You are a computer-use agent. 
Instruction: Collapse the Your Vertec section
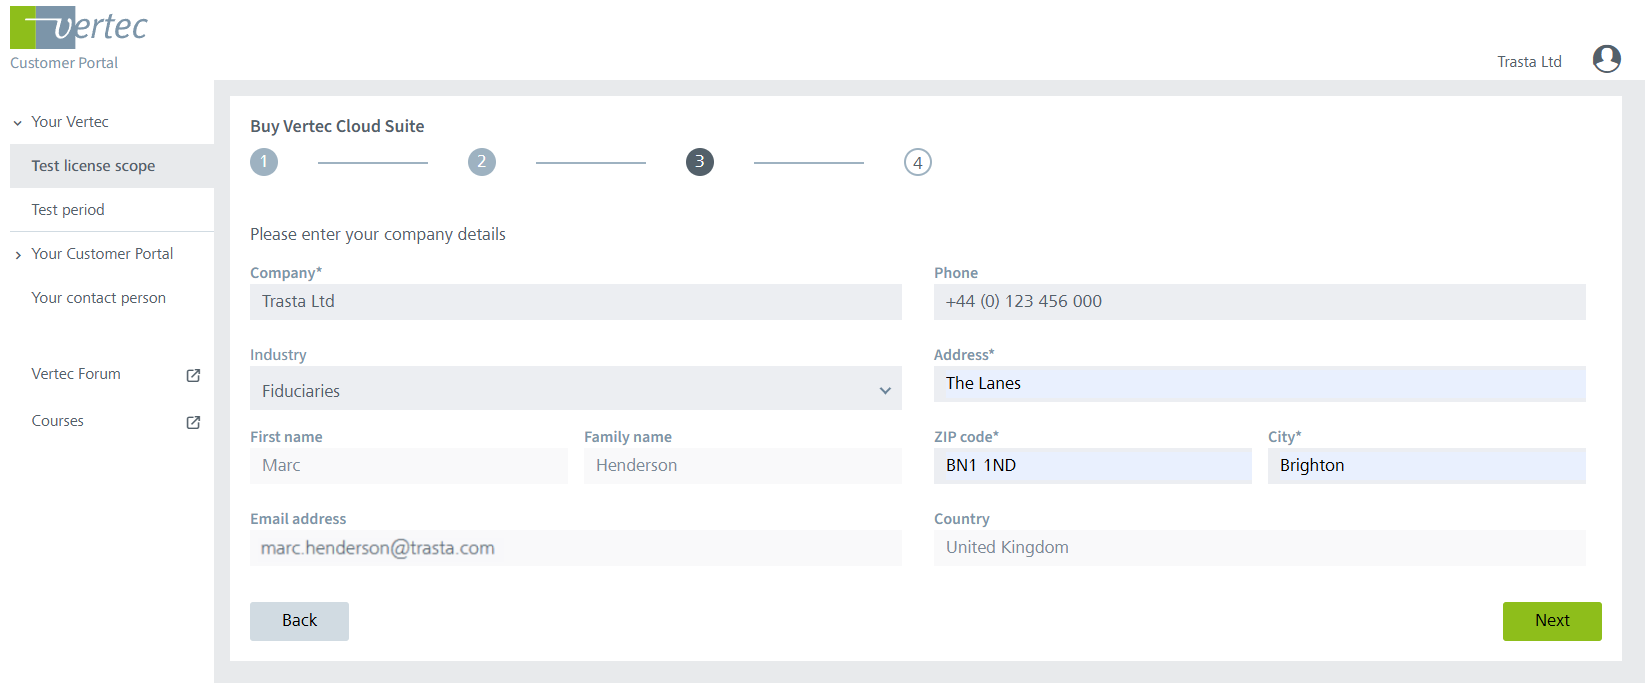(x=18, y=123)
